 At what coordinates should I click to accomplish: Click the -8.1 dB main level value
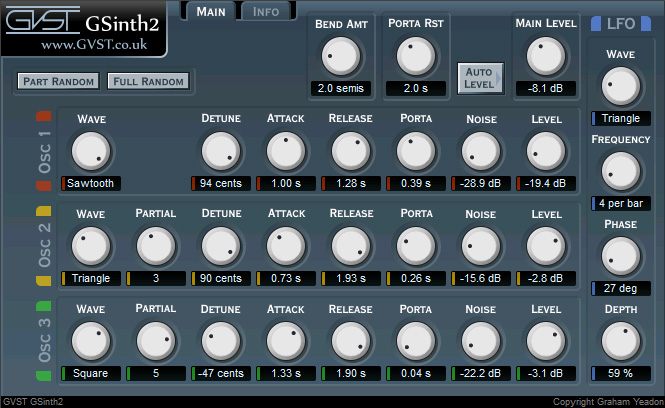546,88
